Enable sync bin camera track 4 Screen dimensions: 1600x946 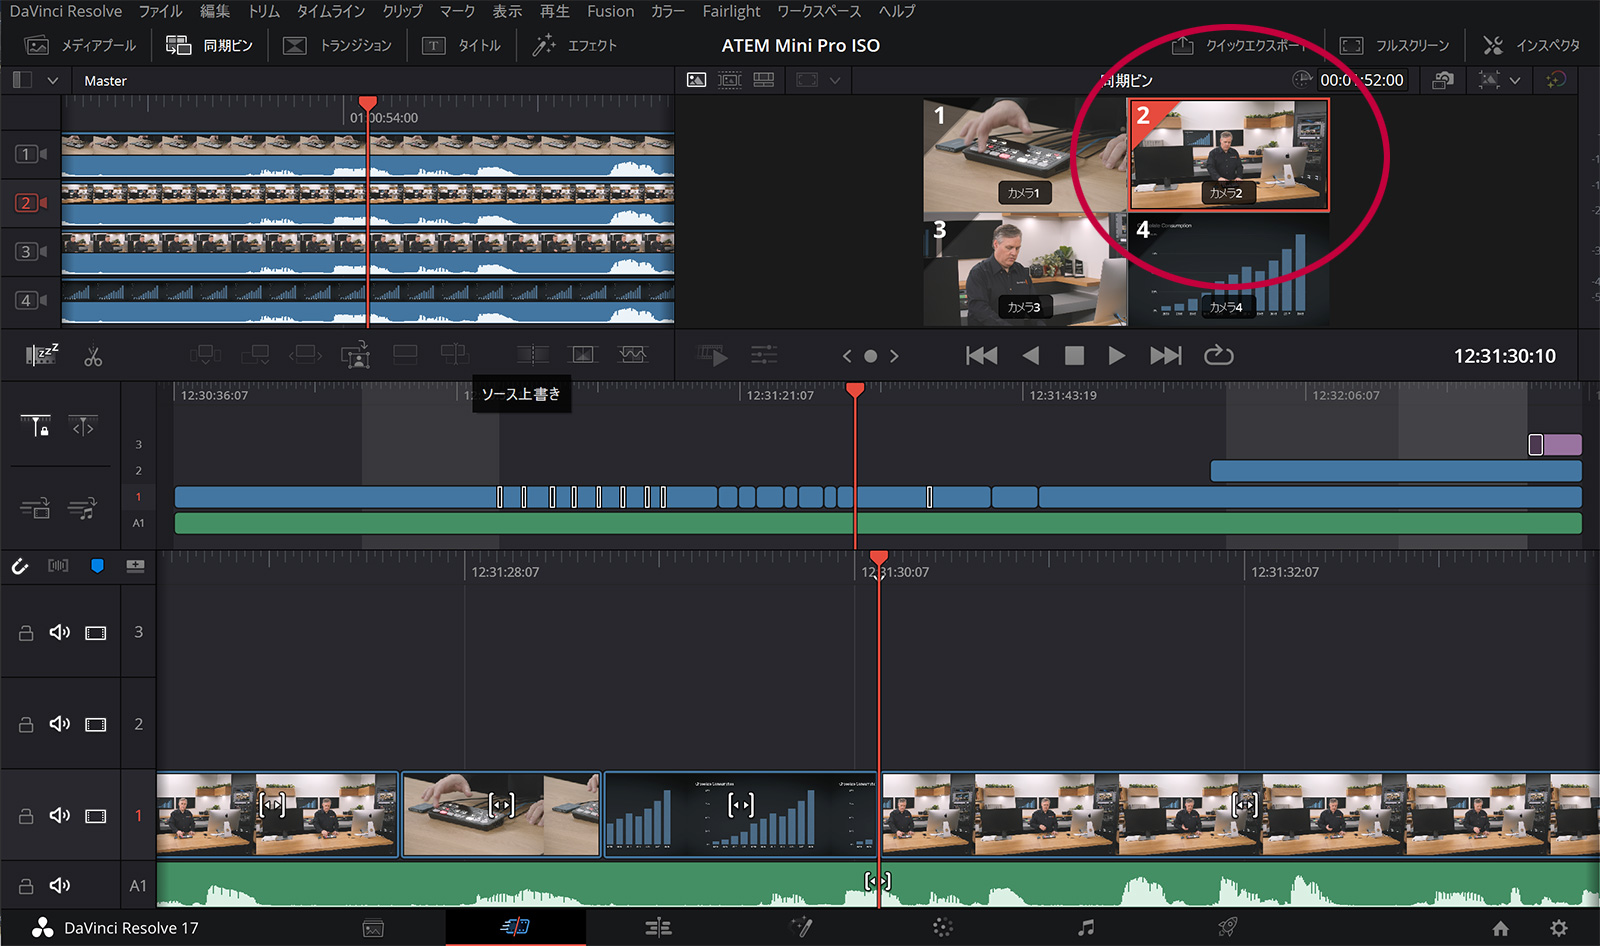click(30, 300)
